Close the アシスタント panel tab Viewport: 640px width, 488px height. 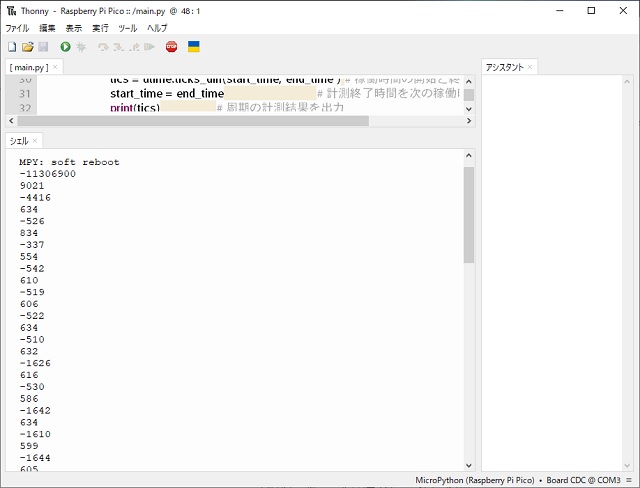tap(531, 68)
